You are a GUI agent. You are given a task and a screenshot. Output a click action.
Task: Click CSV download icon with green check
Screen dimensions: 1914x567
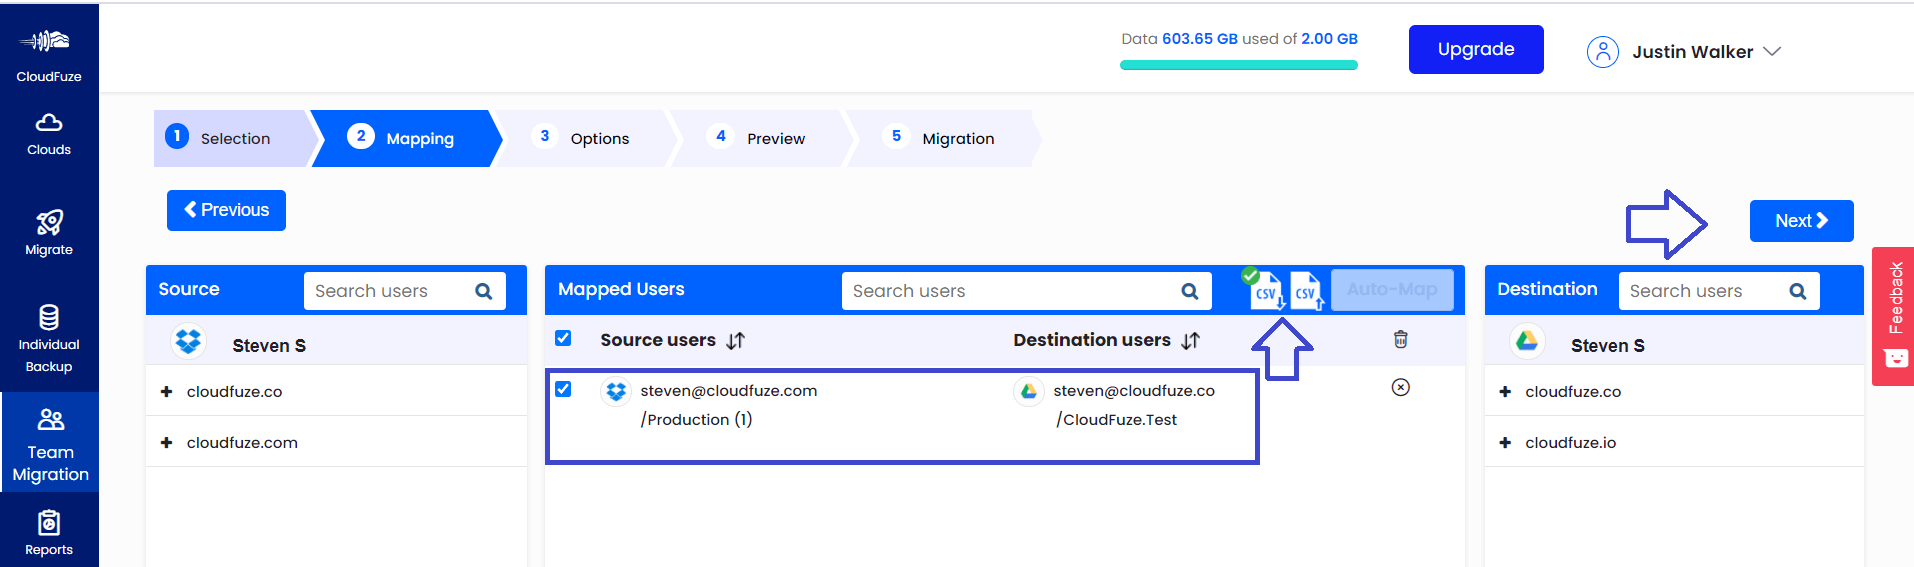1264,289
